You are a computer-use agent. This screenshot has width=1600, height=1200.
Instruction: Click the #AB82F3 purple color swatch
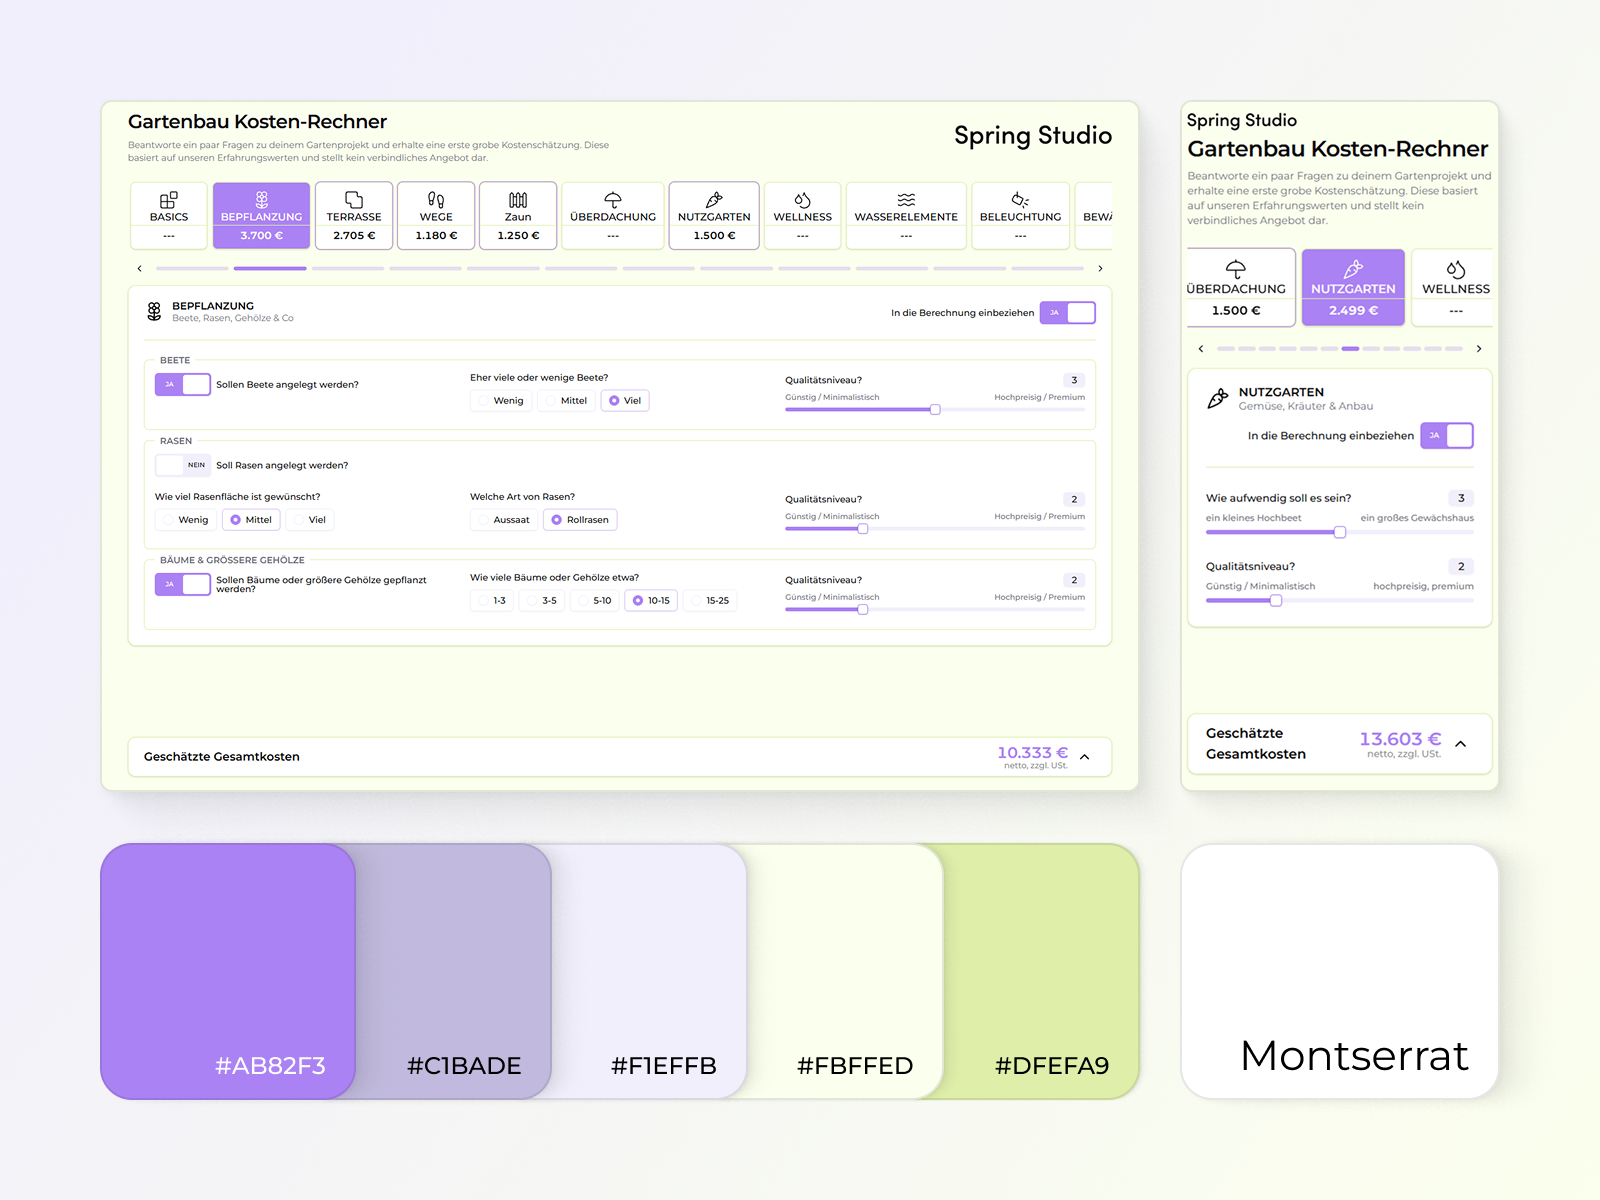point(228,970)
